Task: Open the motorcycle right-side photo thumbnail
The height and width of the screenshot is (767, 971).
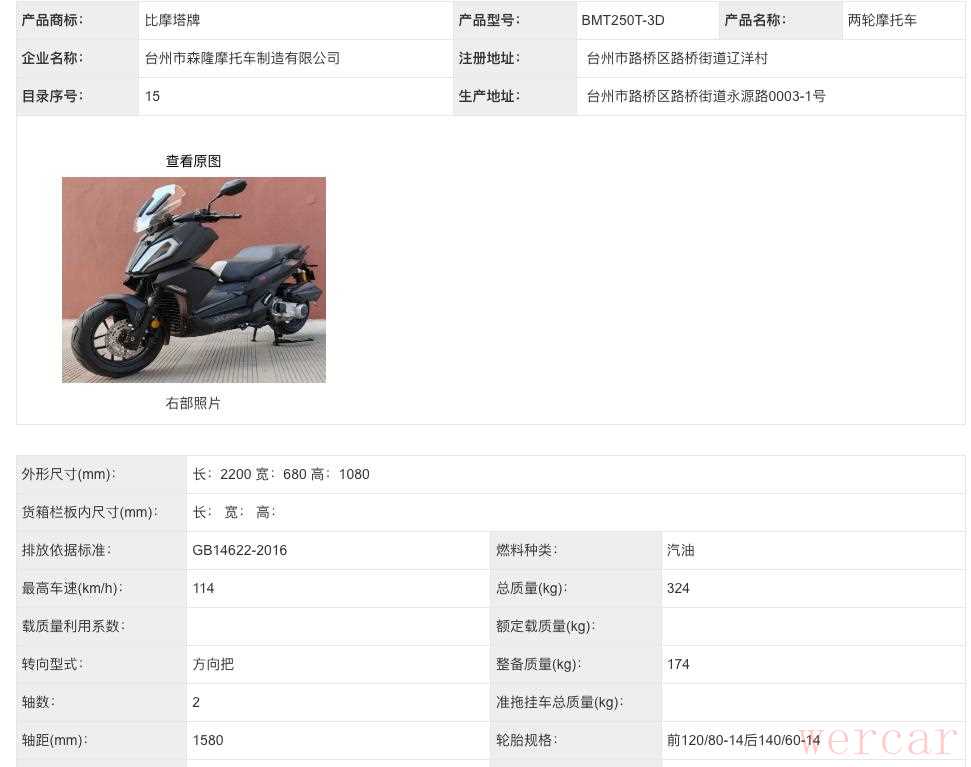Action: coord(194,280)
